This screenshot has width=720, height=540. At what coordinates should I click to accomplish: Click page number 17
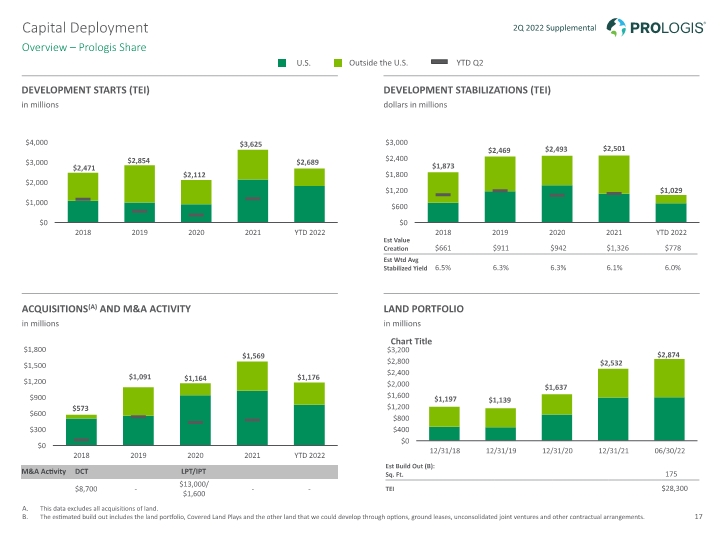(698, 517)
